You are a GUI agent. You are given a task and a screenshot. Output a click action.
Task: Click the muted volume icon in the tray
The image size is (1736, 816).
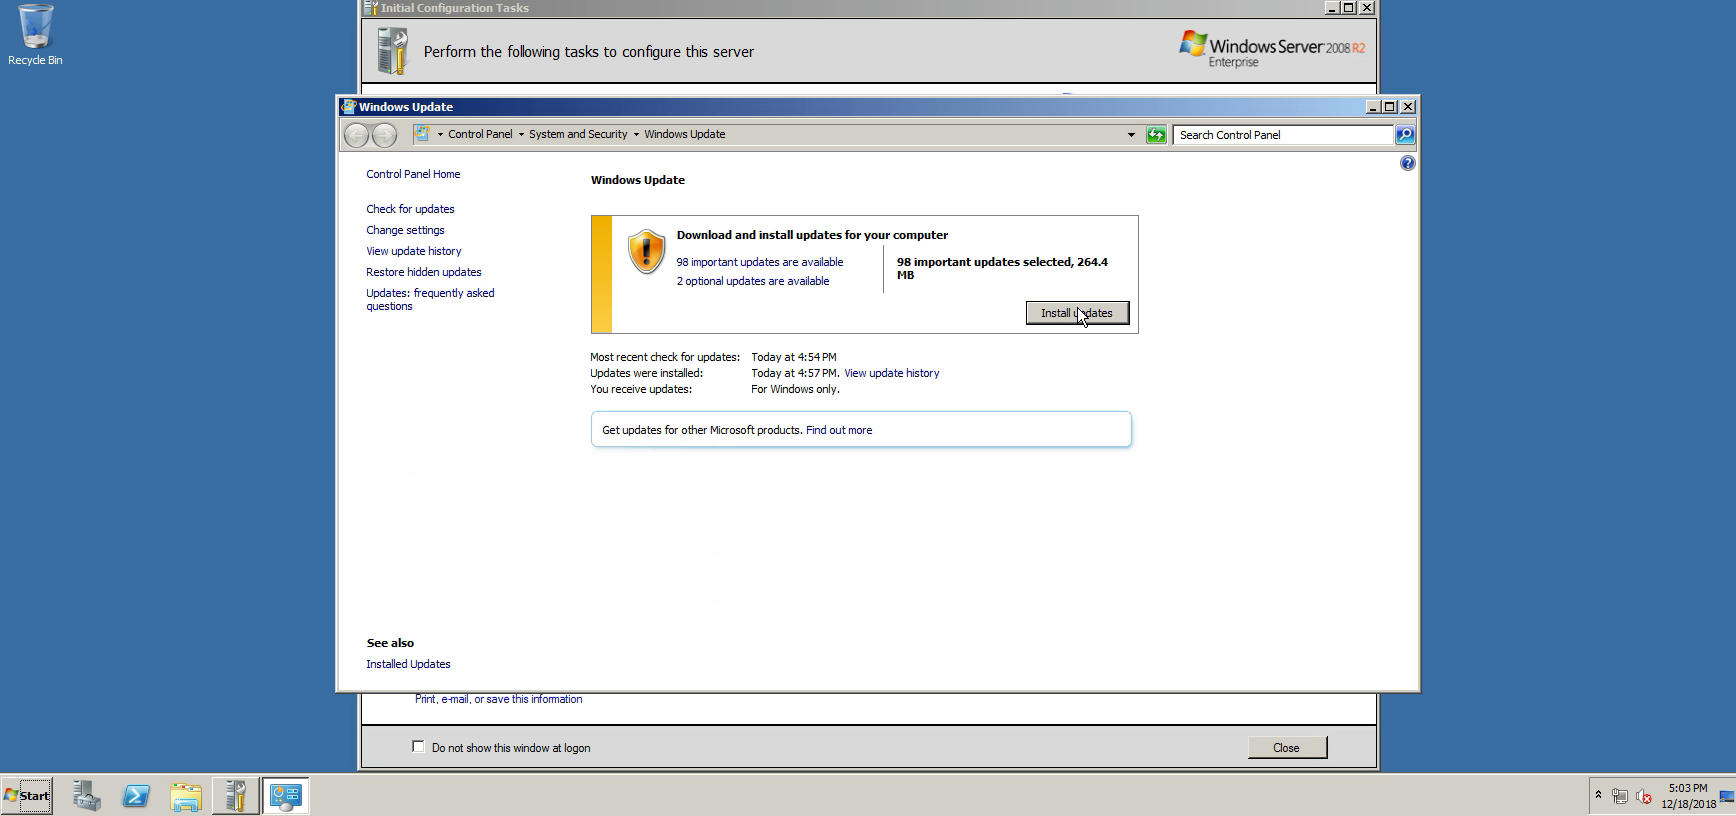coord(1643,797)
